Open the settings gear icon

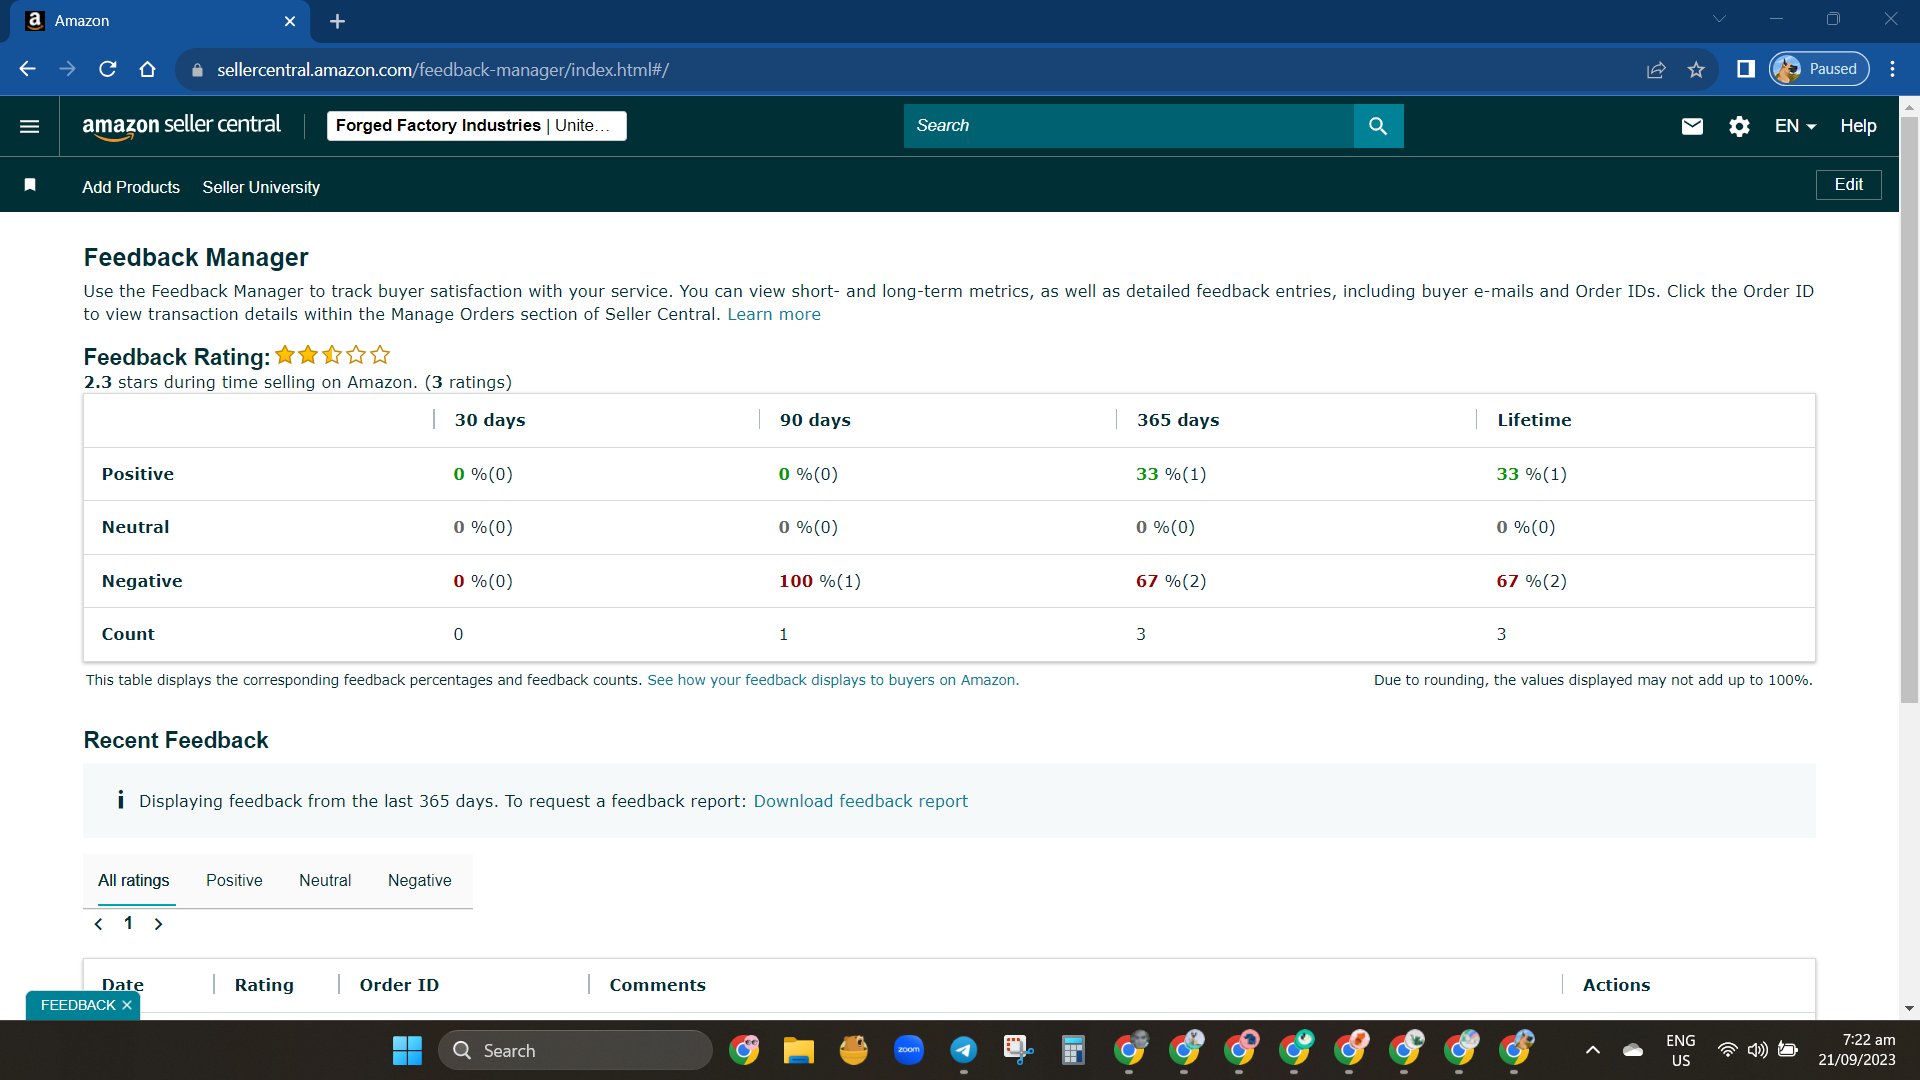click(1739, 126)
